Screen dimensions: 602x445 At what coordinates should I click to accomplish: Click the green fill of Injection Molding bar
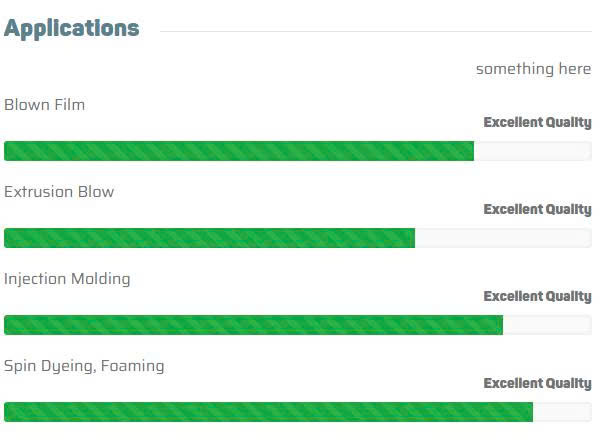click(x=253, y=325)
